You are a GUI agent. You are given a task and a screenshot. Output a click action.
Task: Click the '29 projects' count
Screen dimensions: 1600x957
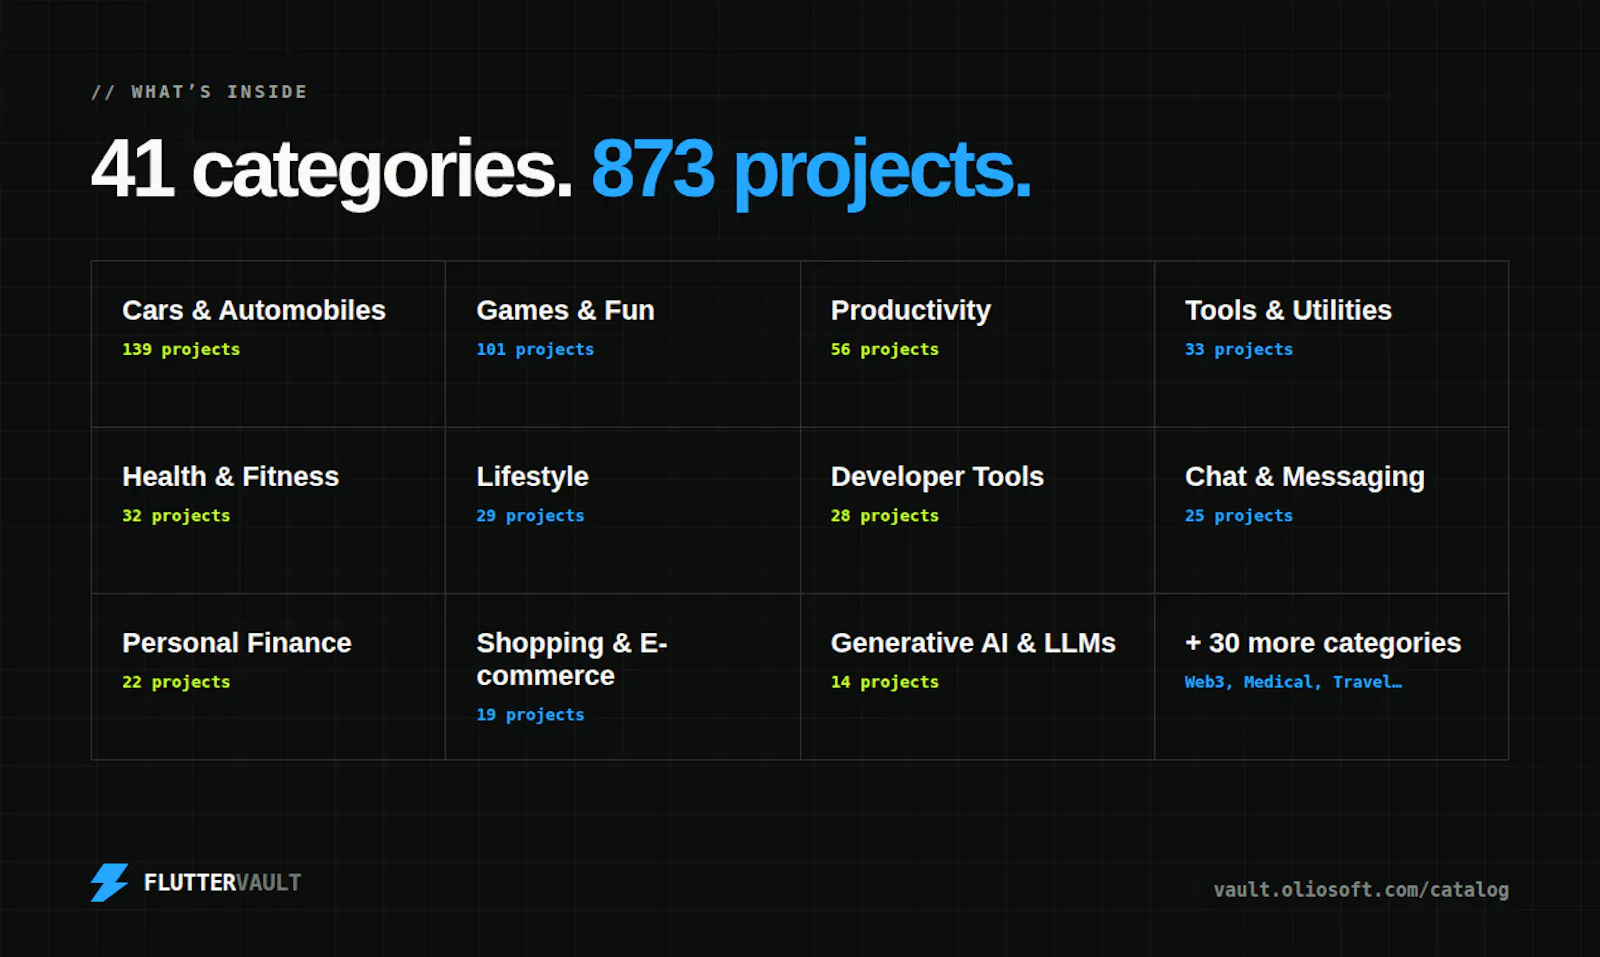click(x=530, y=515)
